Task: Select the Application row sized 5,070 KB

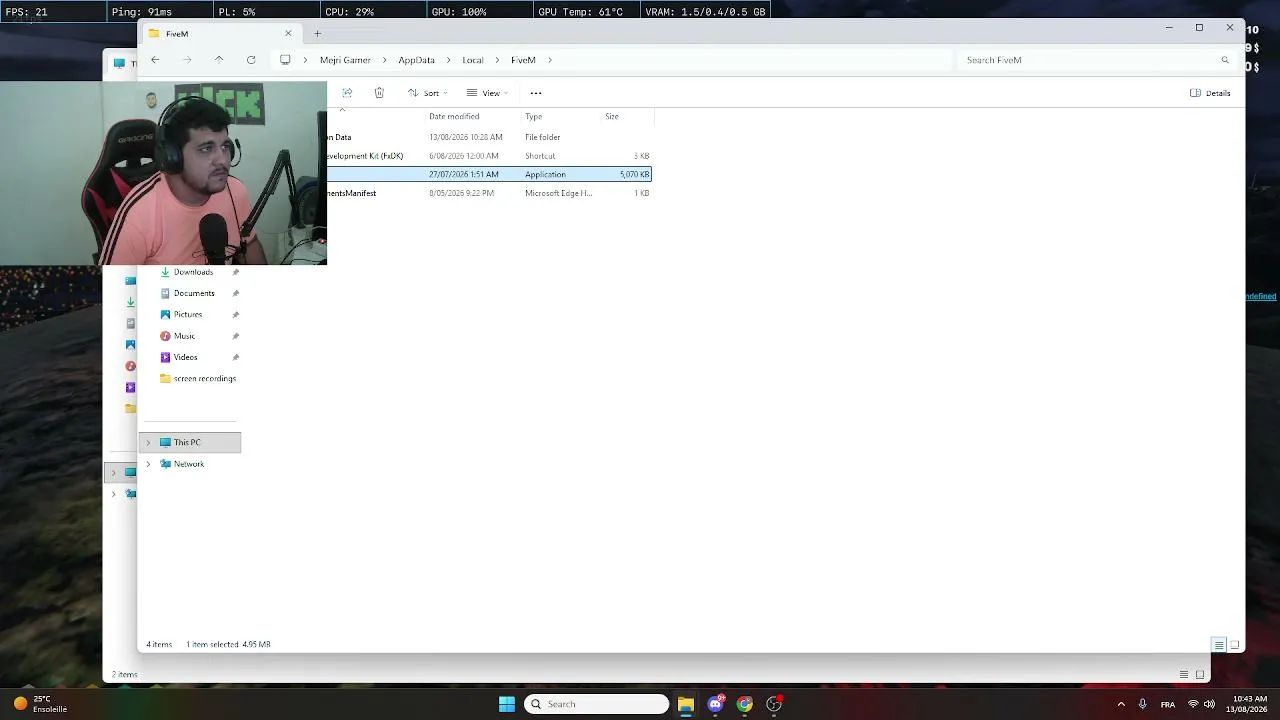Action: 489,175
